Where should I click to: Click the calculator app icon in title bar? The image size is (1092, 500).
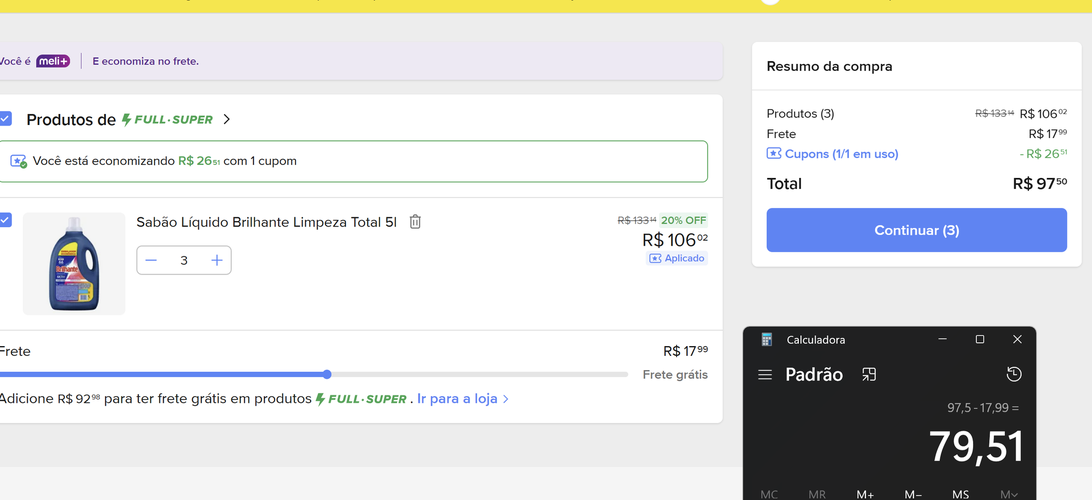767,340
